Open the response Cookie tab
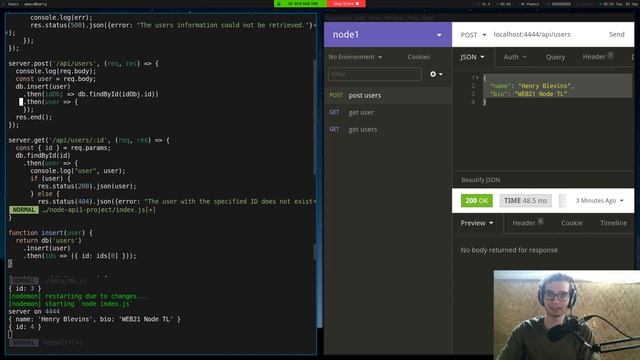This screenshot has width=640, height=360. [571, 223]
